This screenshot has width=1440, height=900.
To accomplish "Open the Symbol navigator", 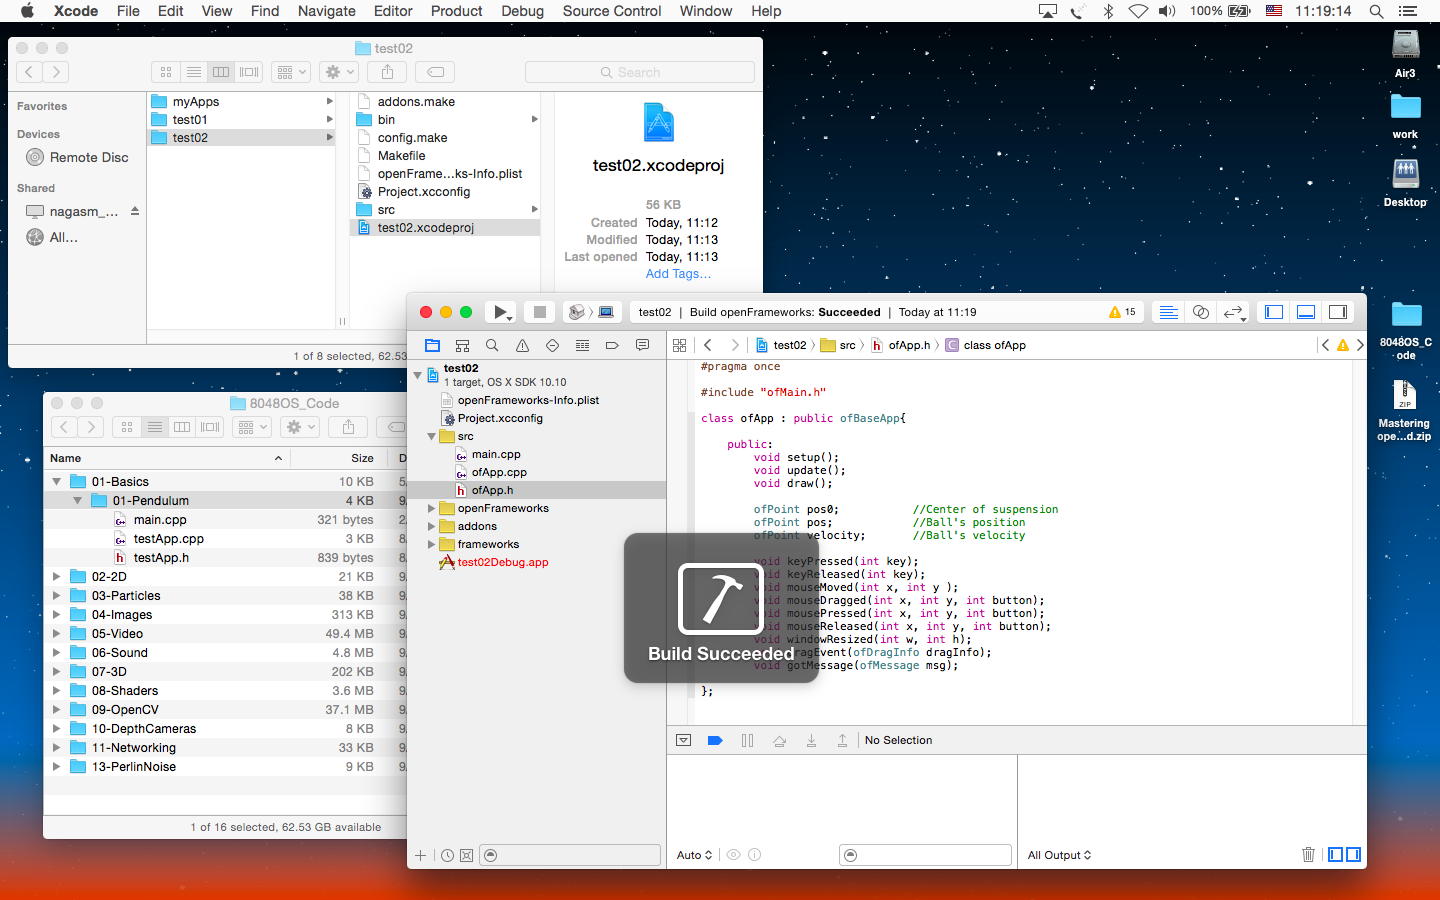I will 462,345.
